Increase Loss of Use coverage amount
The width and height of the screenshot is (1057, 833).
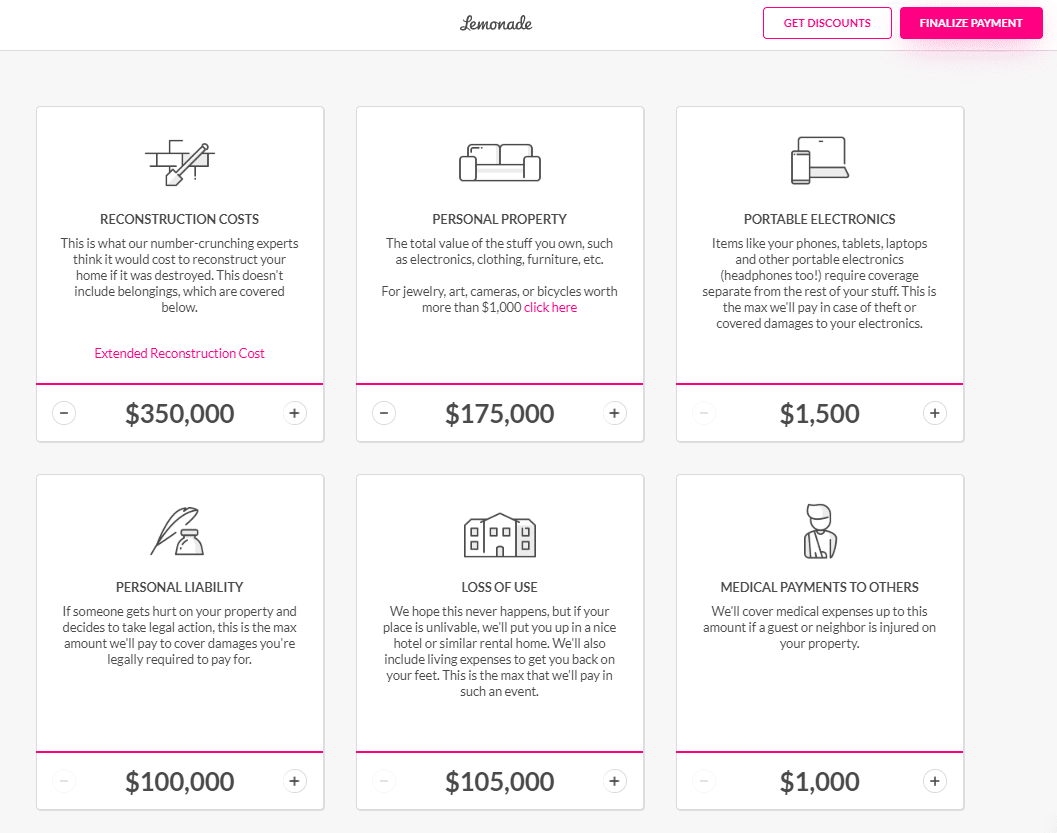614,781
